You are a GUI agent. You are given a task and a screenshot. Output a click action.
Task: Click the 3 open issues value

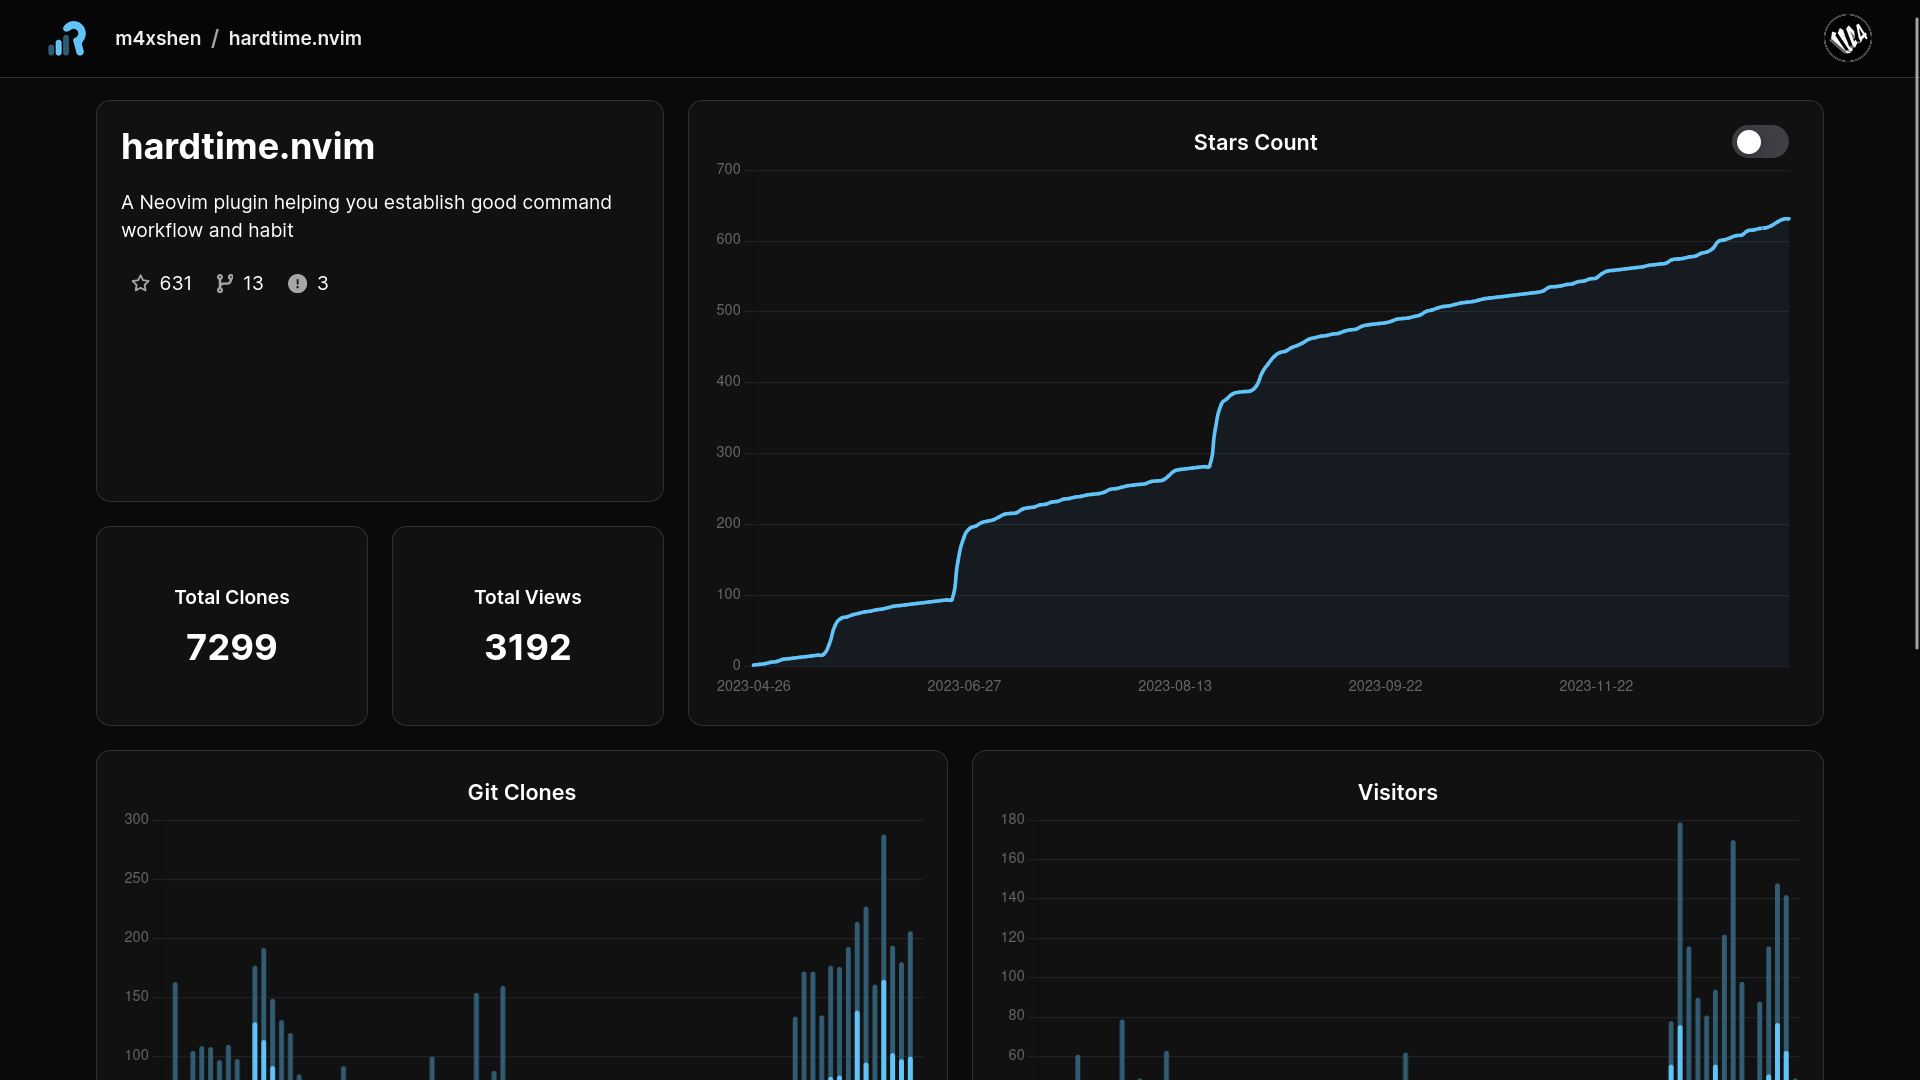[322, 284]
